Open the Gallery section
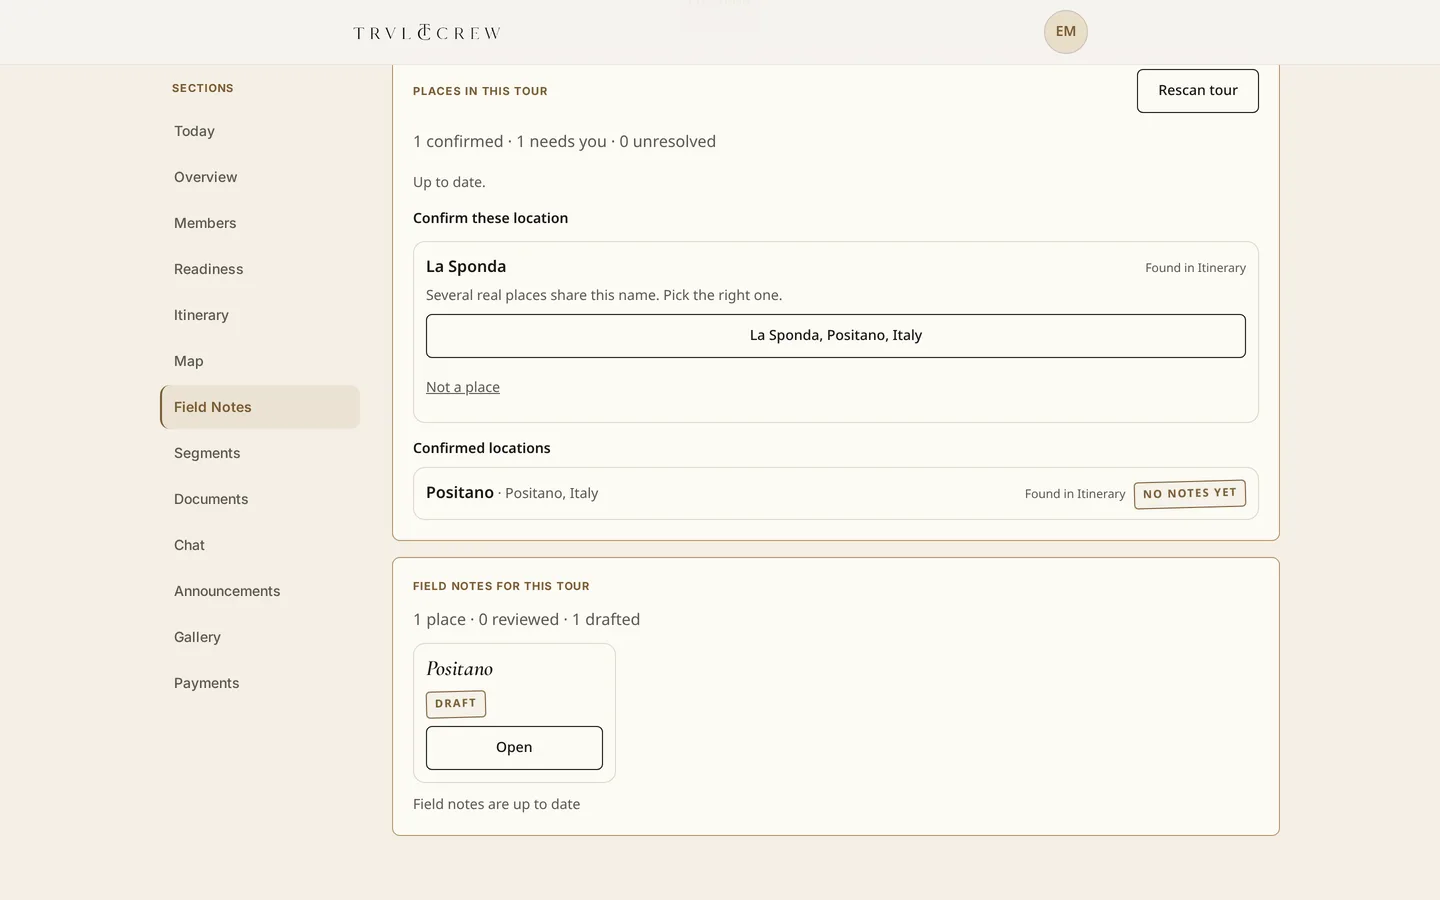The image size is (1440, 900). [260, 637]
